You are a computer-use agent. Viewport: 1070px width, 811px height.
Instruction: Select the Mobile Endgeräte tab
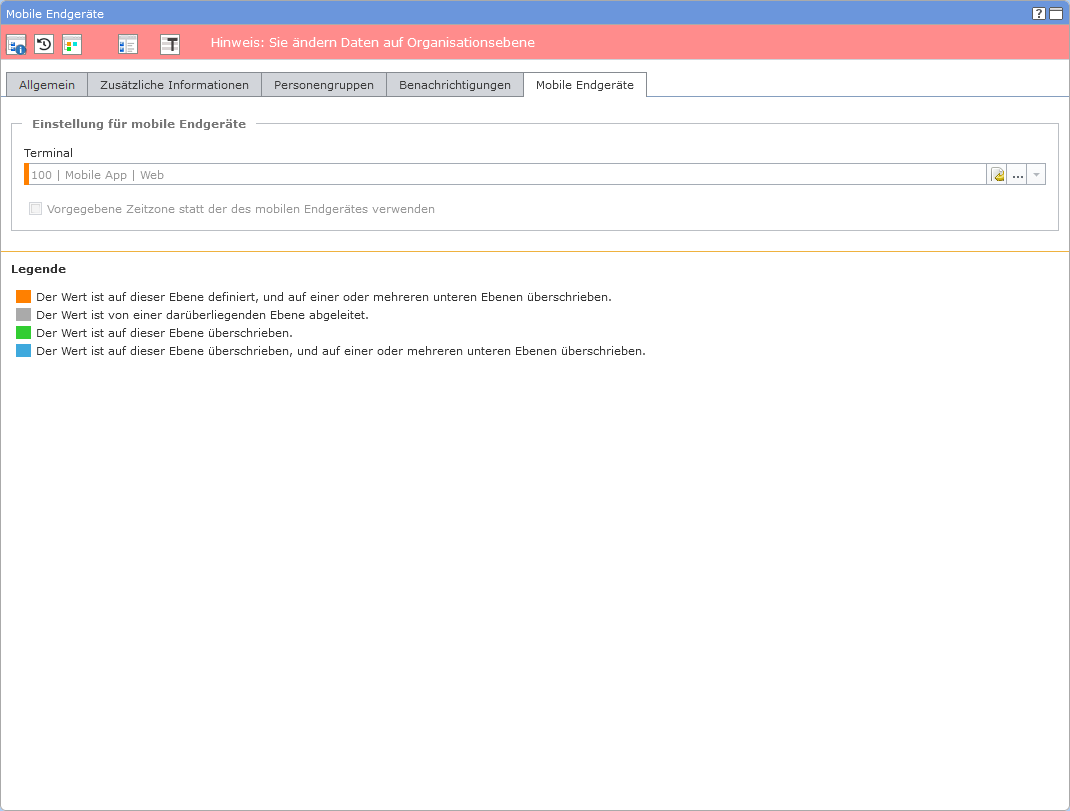585,85
